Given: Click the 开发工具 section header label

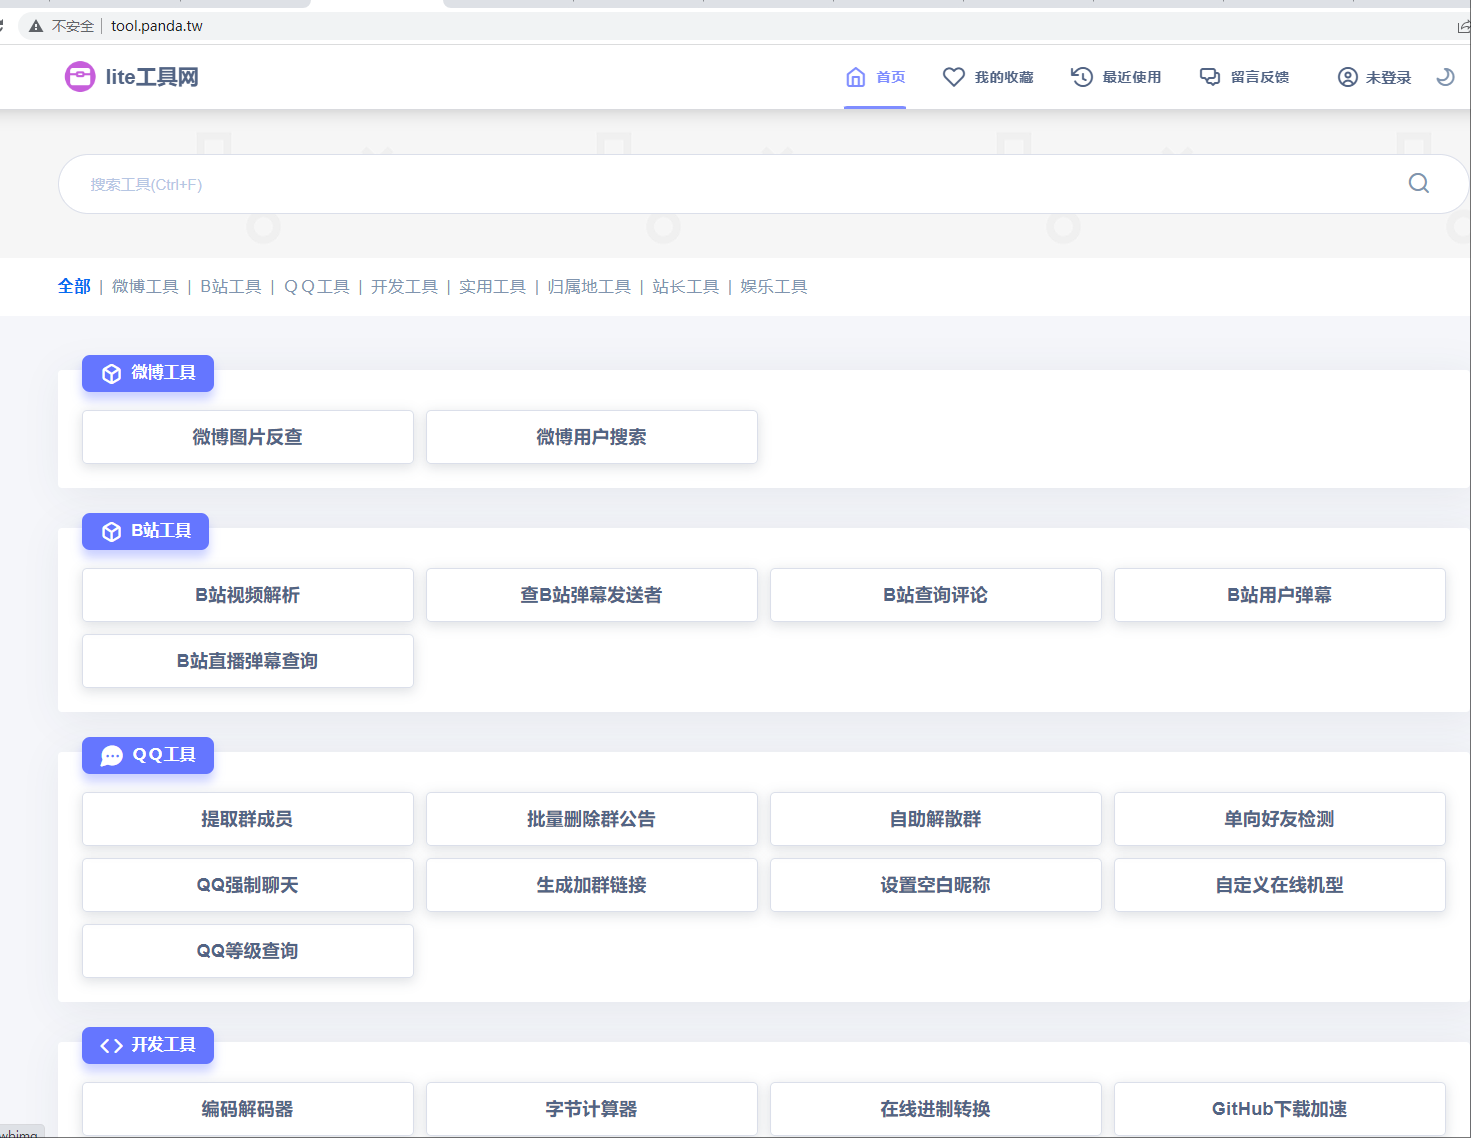Looking at the screenshot, I should [x=148, y=1045].
